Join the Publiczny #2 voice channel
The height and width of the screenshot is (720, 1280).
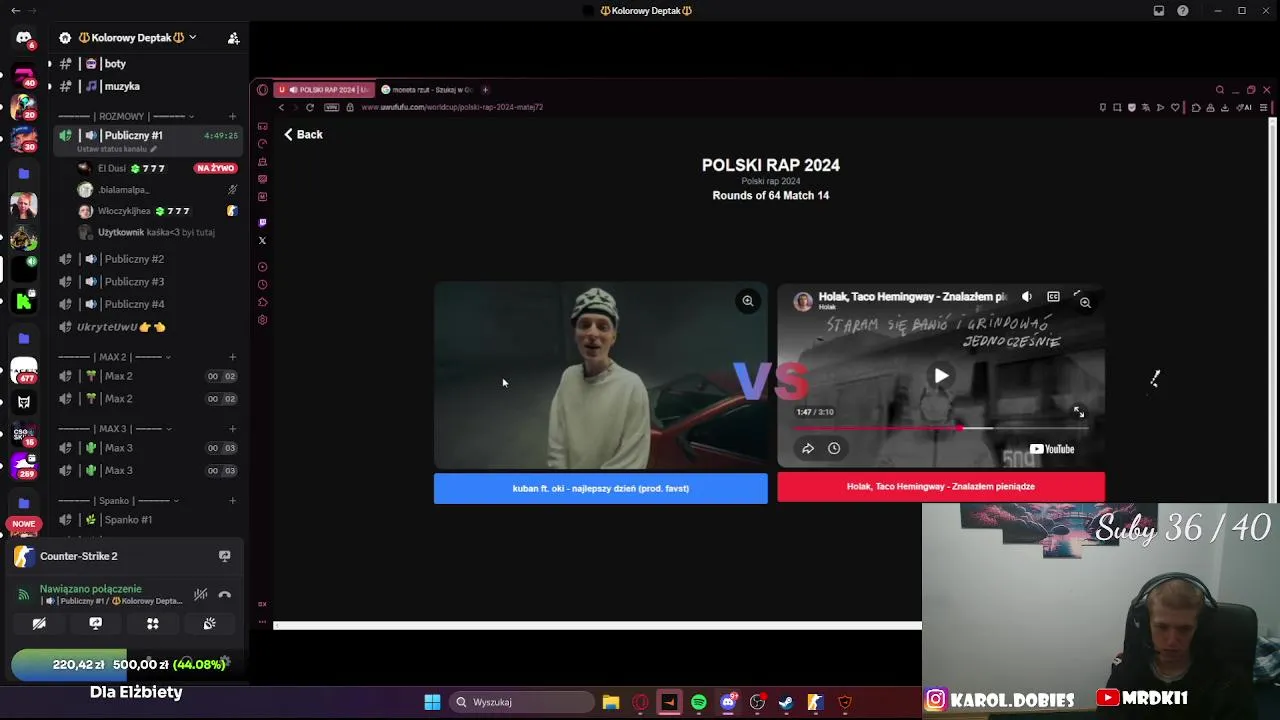134,259
